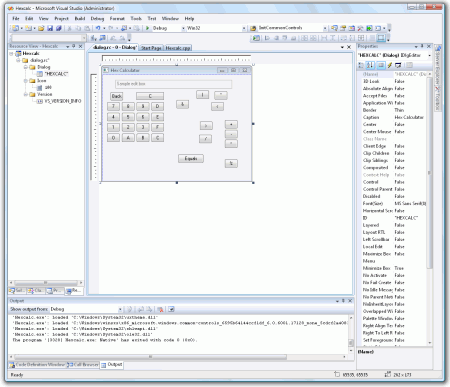Switch to the Start Page tab
This screenshot has width=450, height=387.
point(151,48)
